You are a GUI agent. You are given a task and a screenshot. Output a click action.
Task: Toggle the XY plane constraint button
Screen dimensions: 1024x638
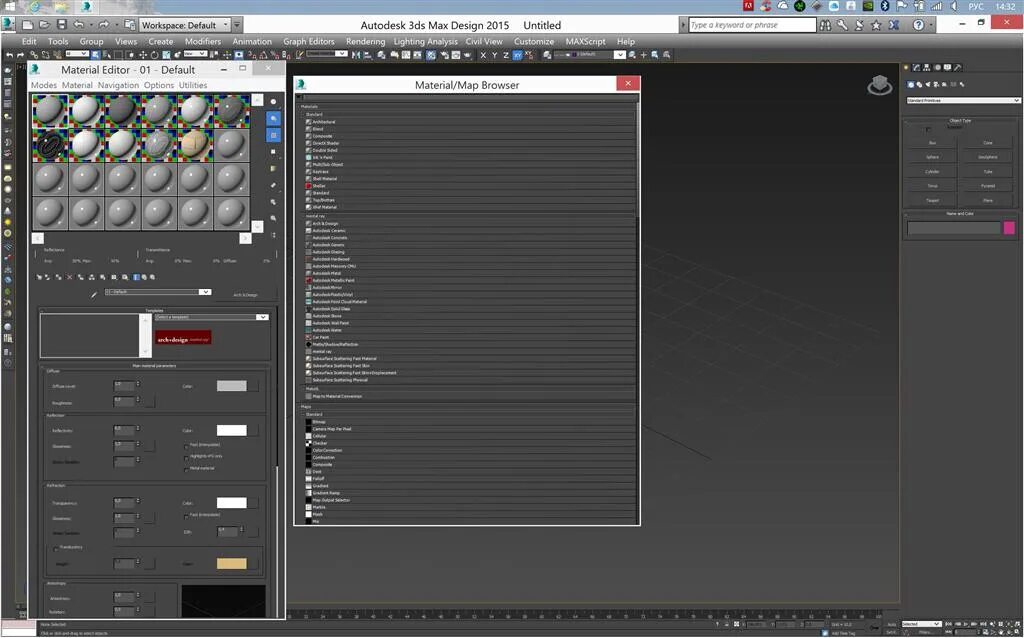point(517,56)
